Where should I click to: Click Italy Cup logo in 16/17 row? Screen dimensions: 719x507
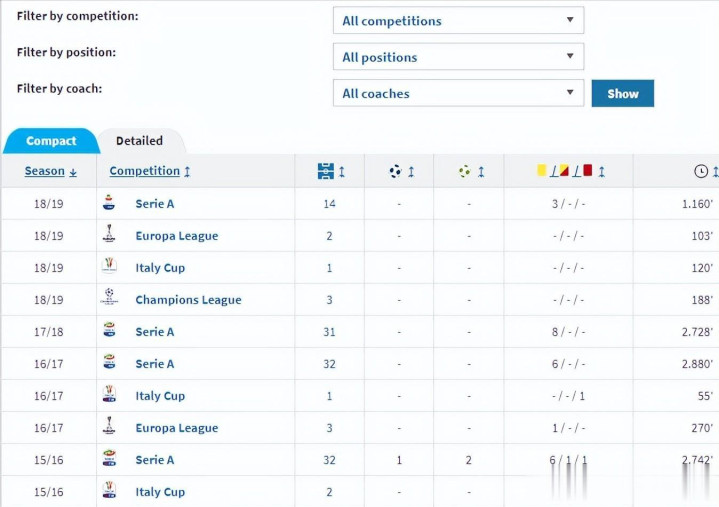pos(109,394)
